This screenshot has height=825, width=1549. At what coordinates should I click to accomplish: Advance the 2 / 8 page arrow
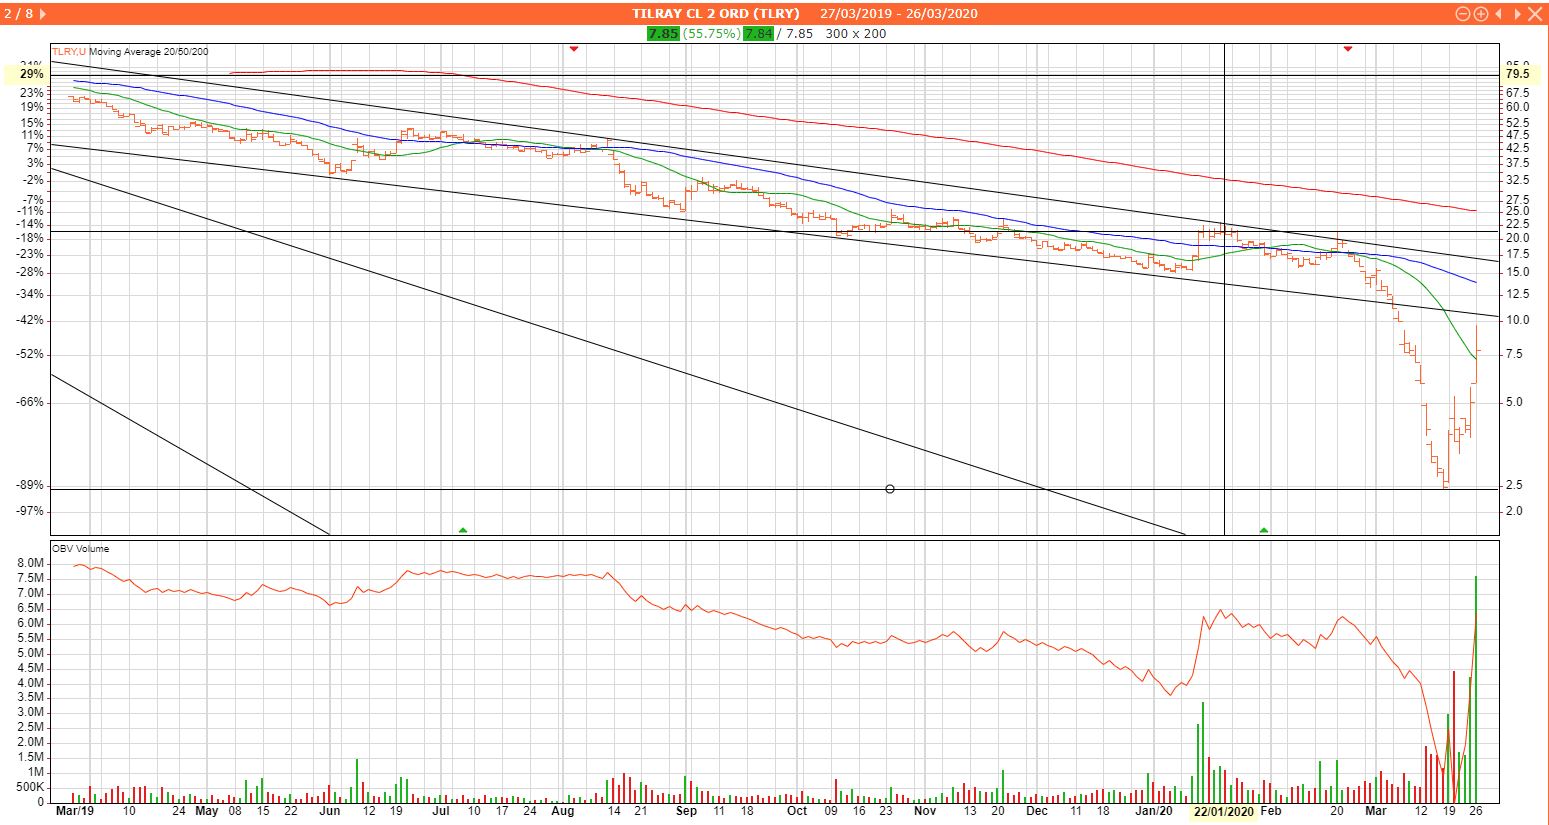[42, 14]
